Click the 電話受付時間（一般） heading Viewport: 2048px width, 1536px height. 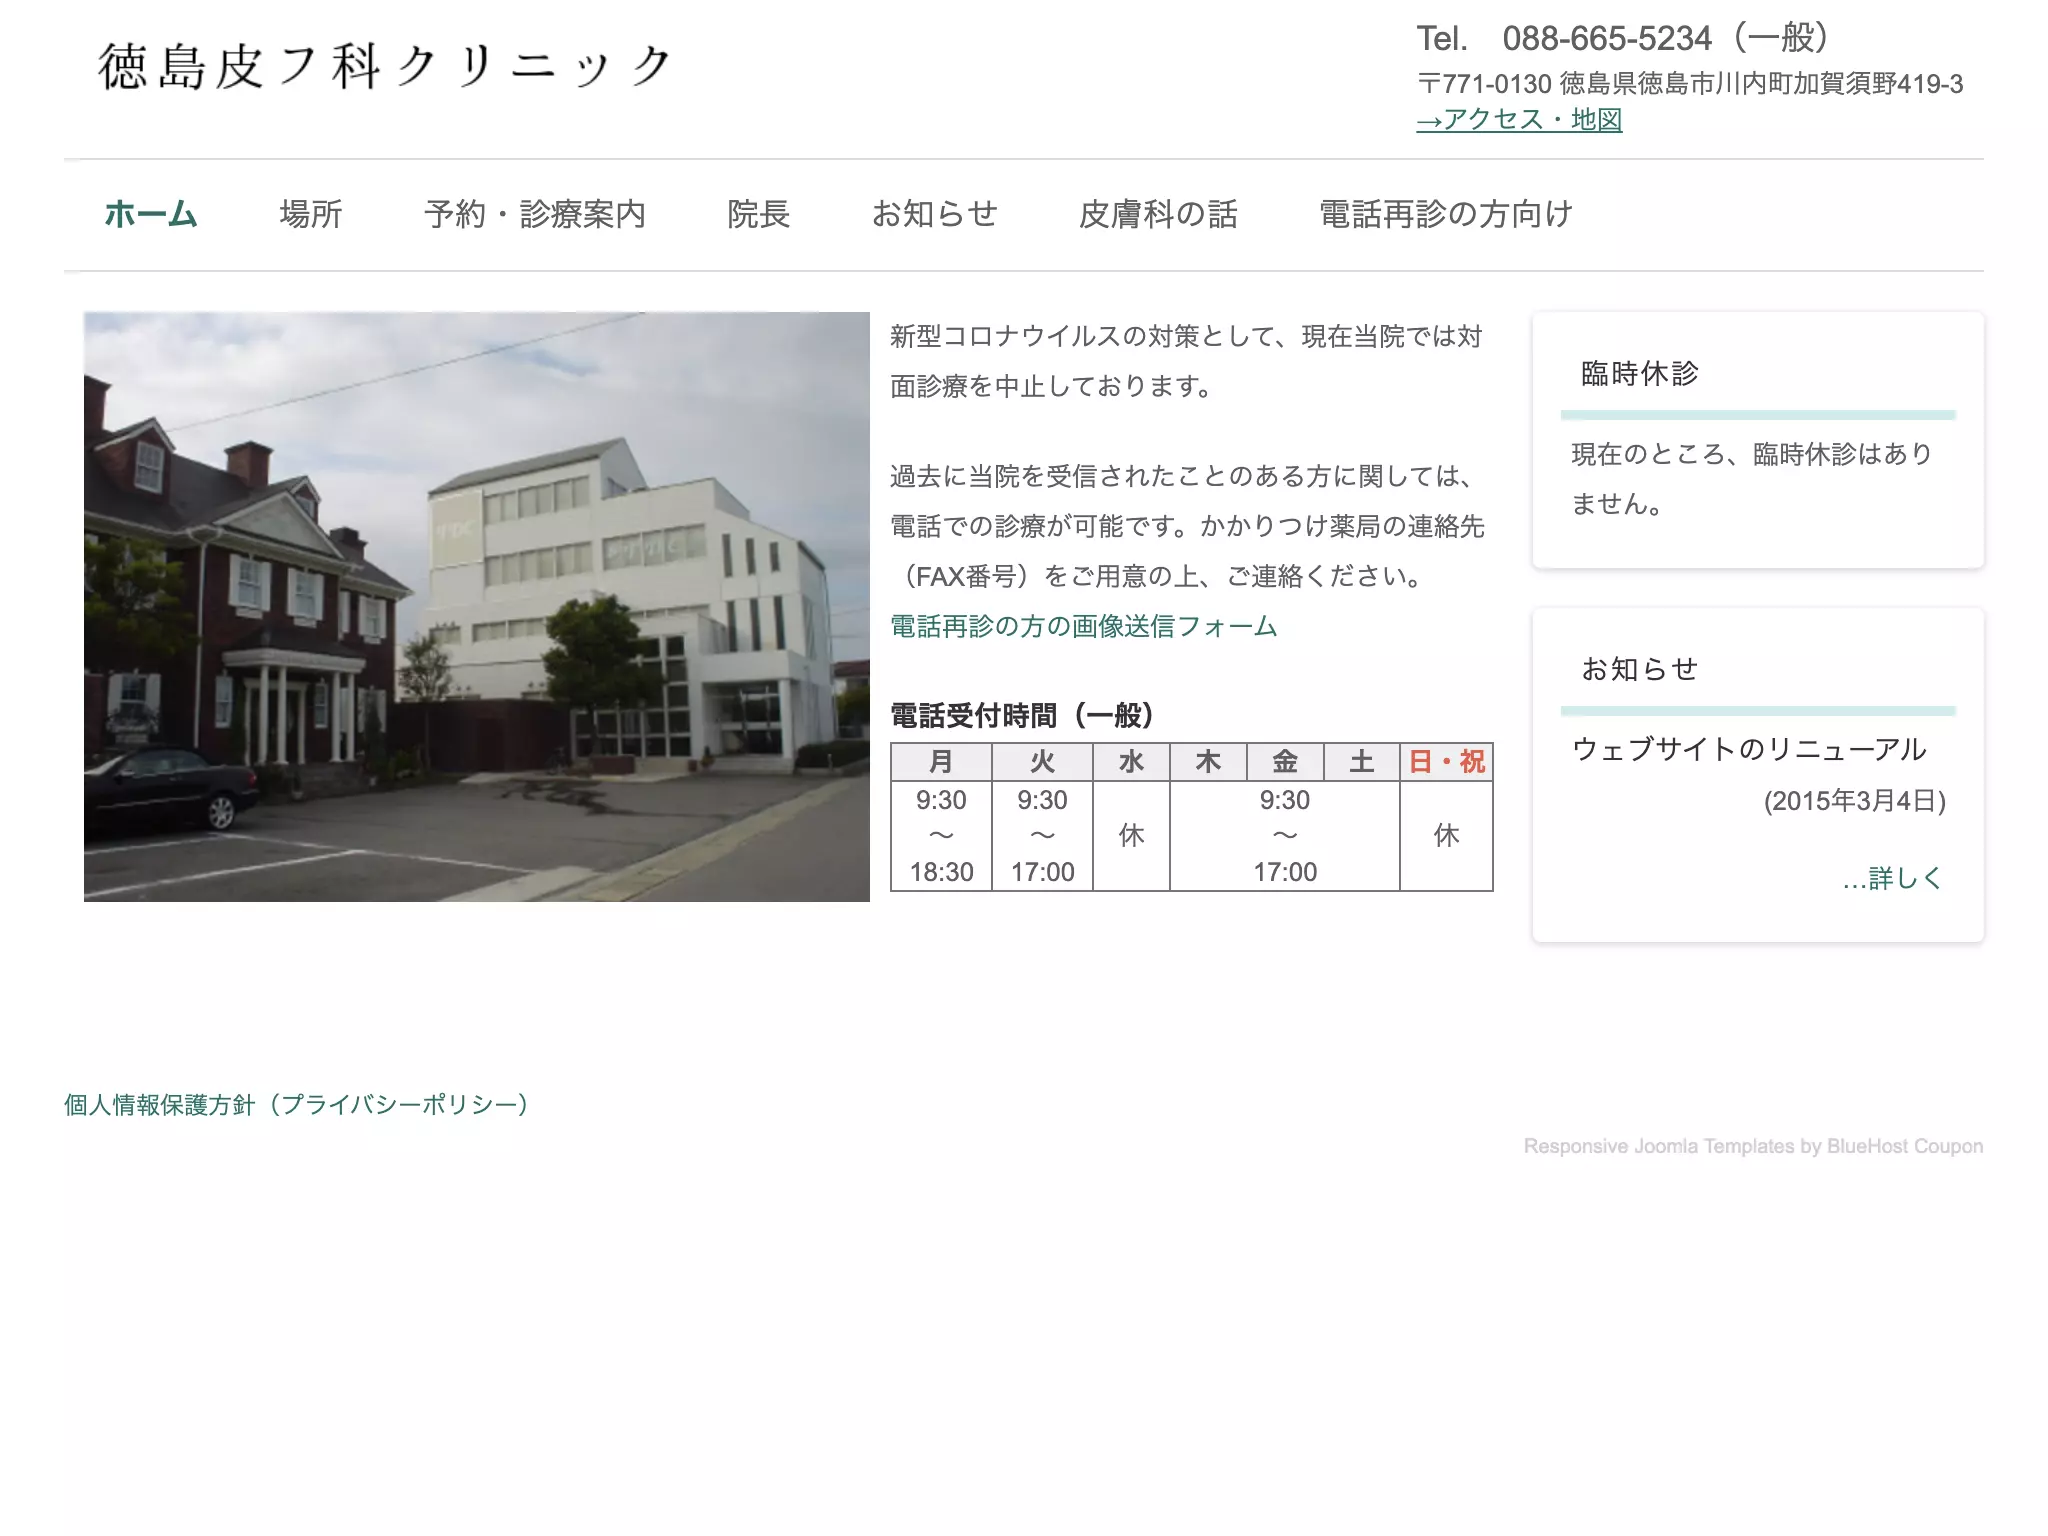pos(1022,716)
